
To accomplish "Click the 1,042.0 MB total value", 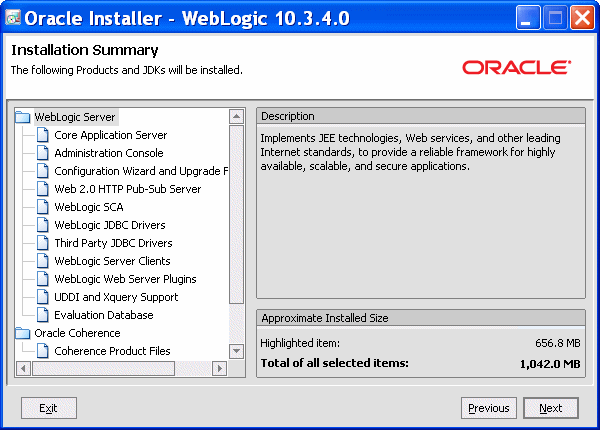I will pyautogui.click(x=550, y=363).
